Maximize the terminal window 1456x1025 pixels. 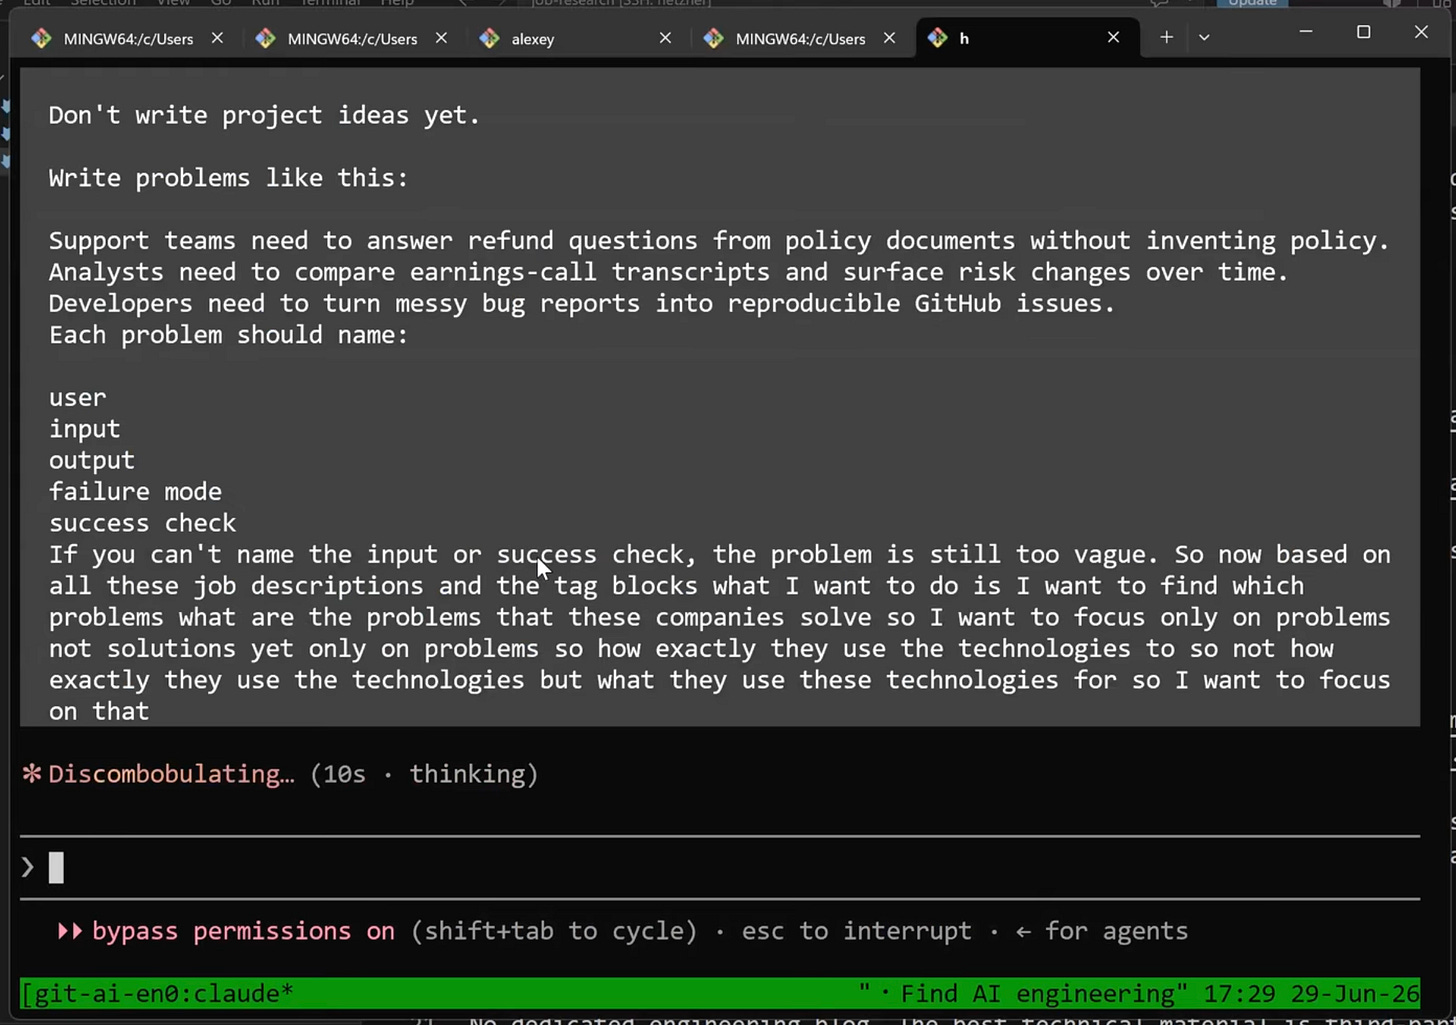tap(1363, 32)
